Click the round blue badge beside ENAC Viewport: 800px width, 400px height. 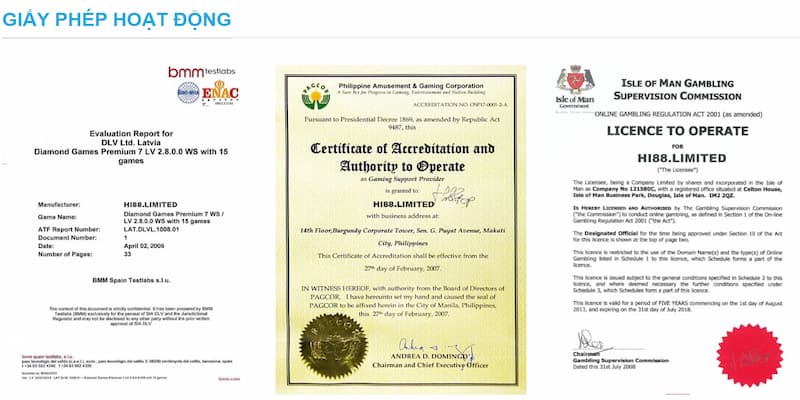click(x=188, y=93)
